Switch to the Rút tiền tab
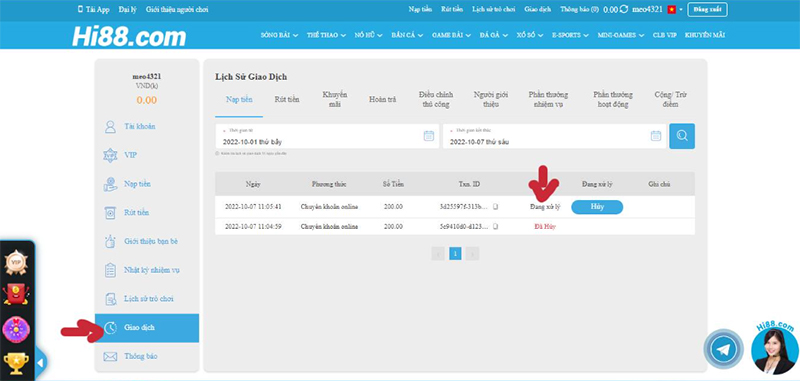The image size is (800, 381). (x=287, y=99)
